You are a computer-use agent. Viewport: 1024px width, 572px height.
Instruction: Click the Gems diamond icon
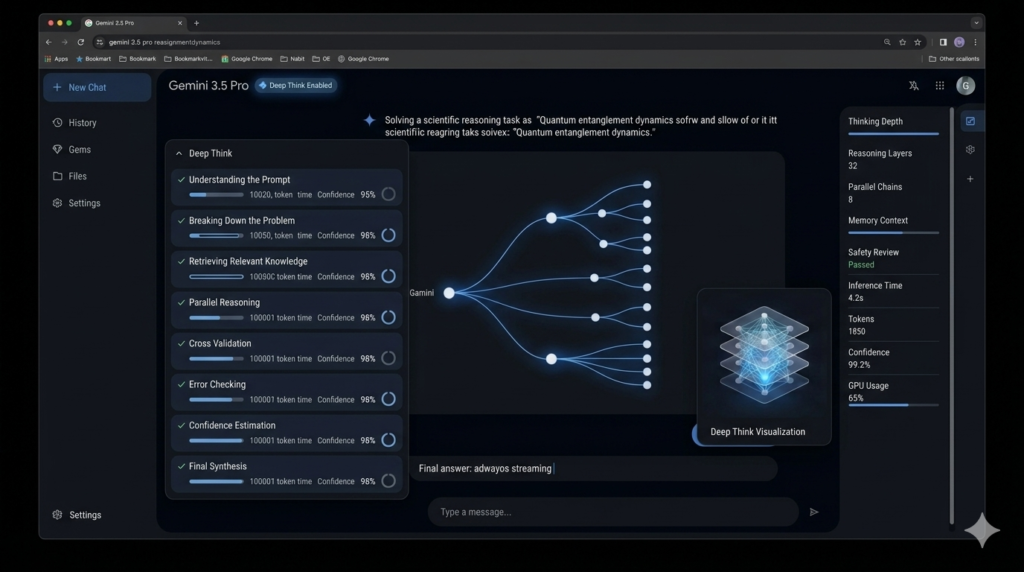coord(57,150)
